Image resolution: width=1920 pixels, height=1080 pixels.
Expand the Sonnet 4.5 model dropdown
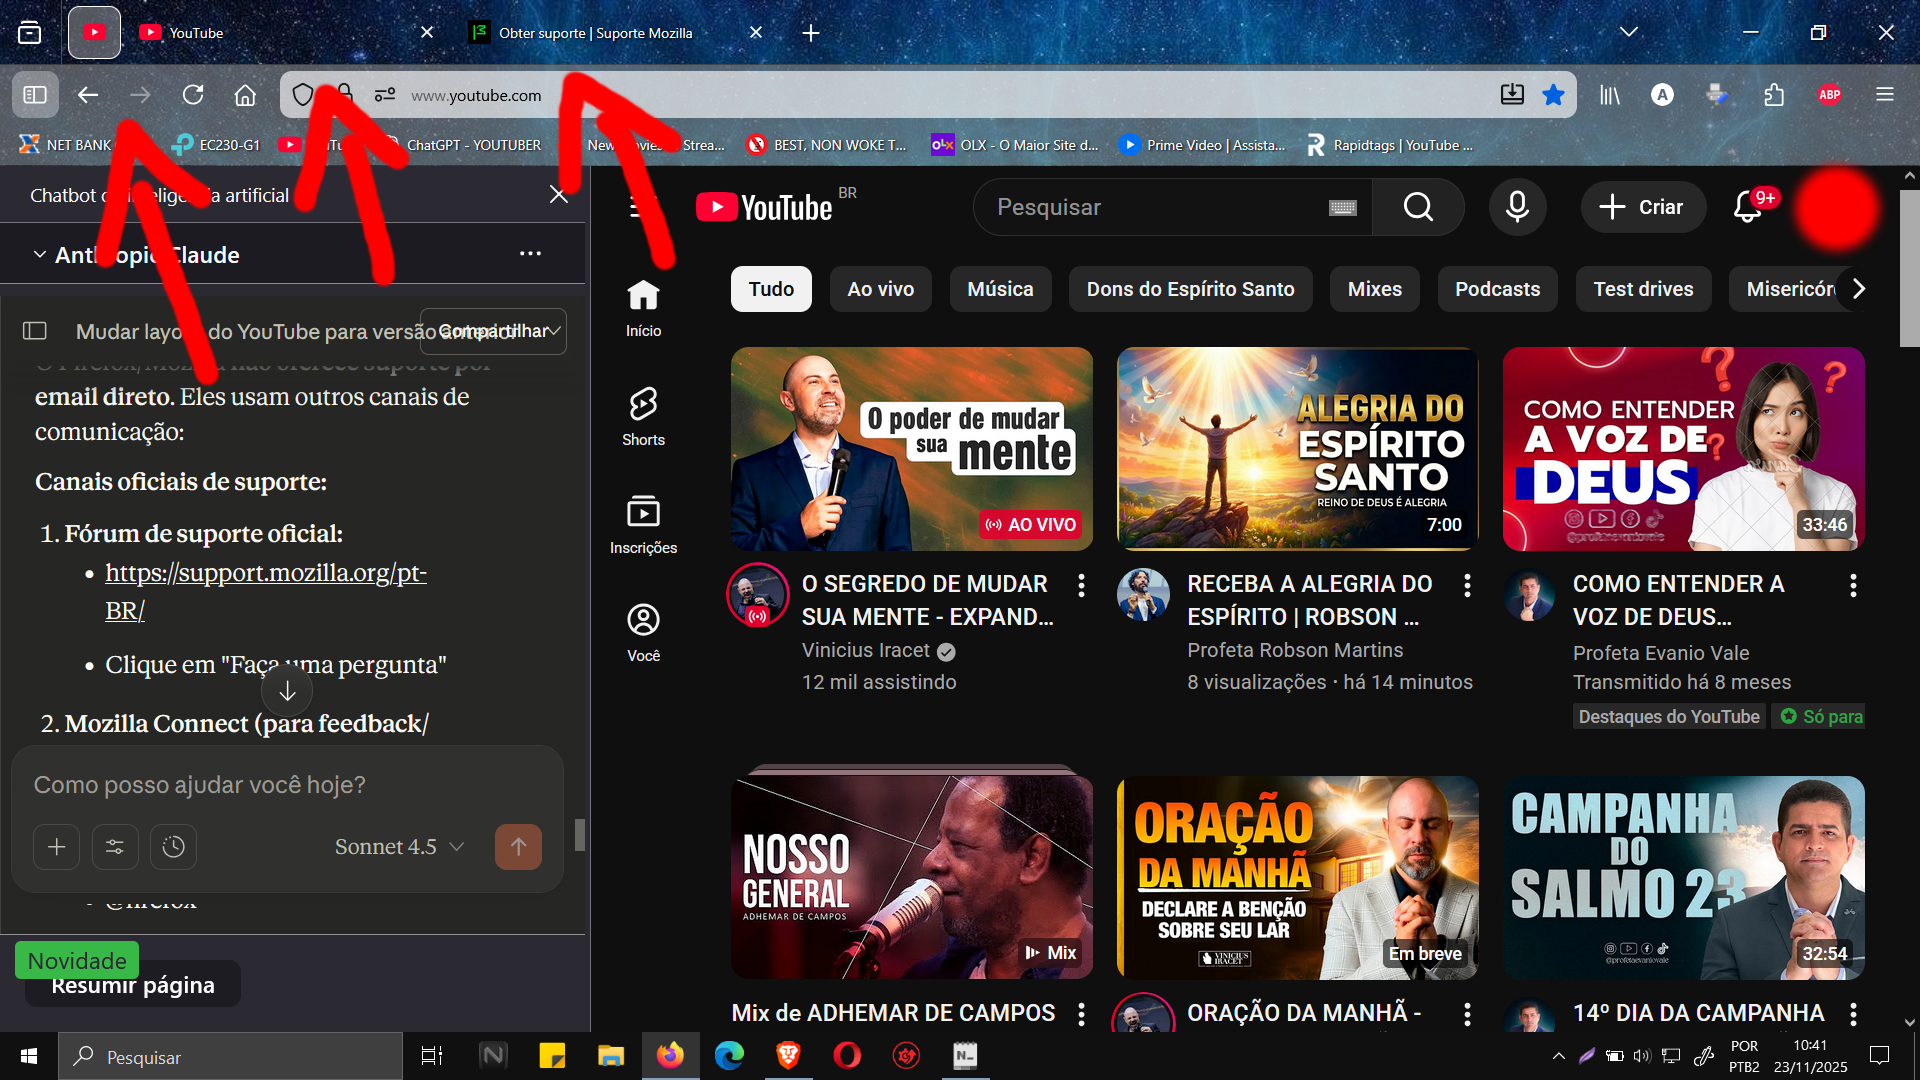[x=399, y=847]
